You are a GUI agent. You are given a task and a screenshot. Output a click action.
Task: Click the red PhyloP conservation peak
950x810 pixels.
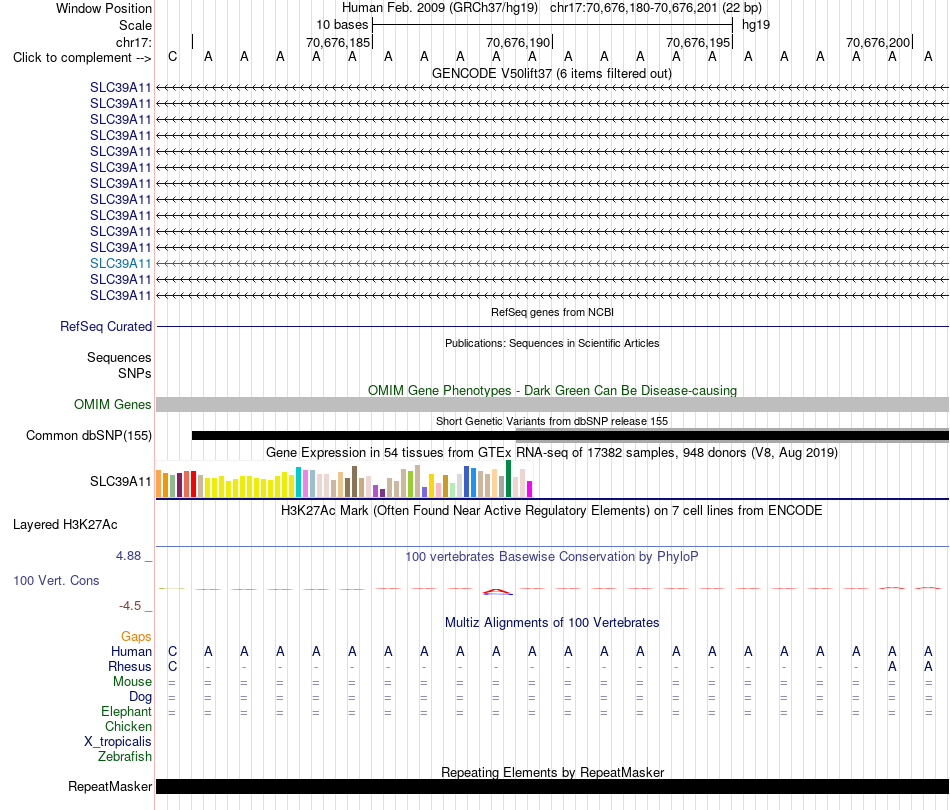(x=497, y=591)
